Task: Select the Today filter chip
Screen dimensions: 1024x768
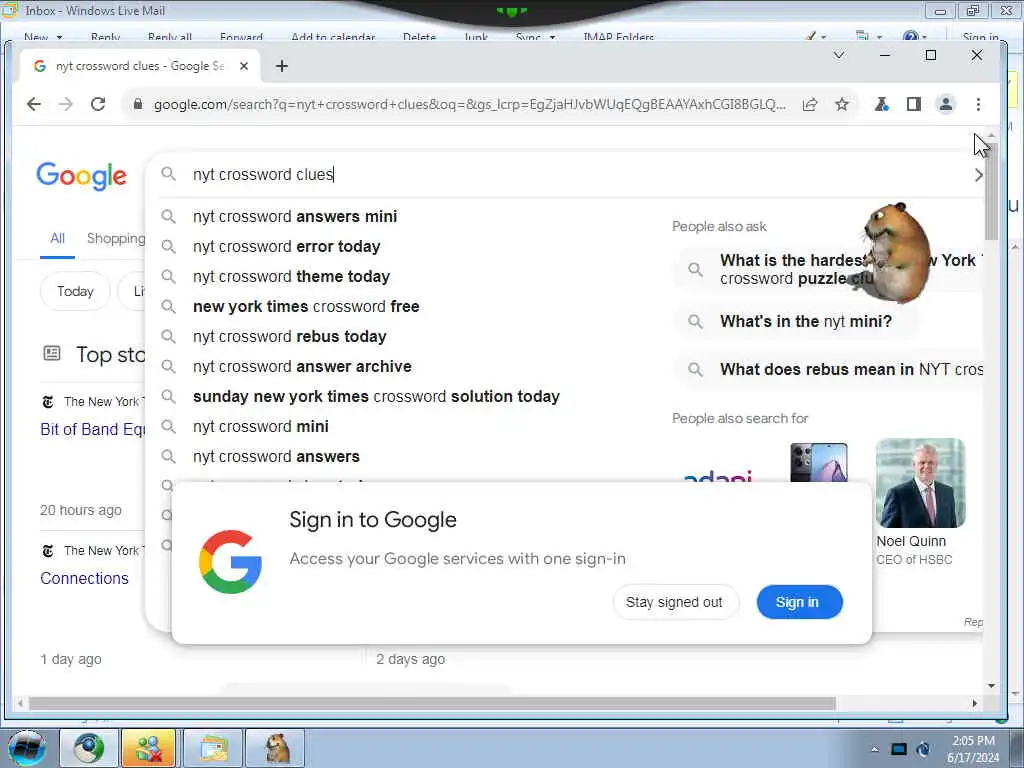Action: [x=75, y=291]
